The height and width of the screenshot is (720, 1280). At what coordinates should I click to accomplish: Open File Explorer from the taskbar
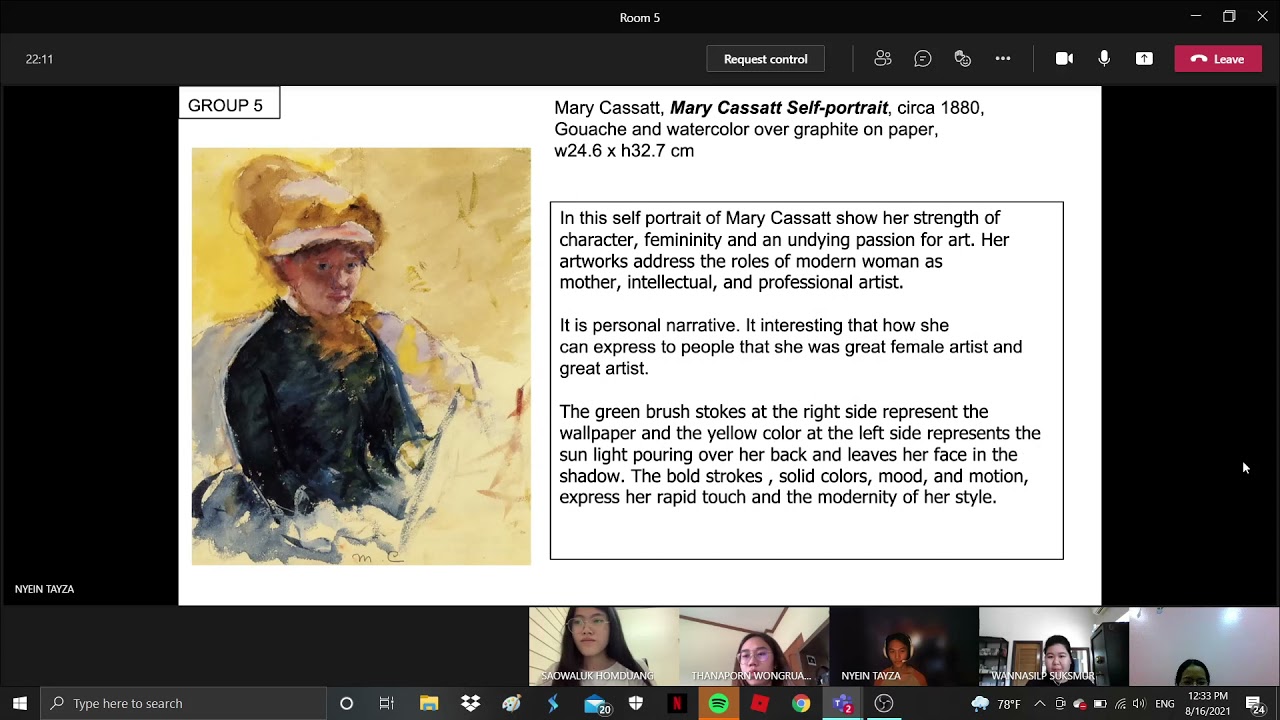coord(429,703)
